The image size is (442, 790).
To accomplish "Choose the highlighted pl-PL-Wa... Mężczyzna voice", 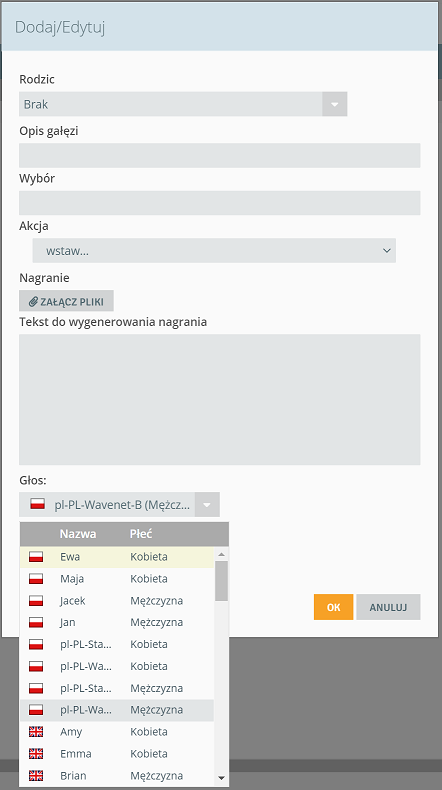I will tap(117, 710).
